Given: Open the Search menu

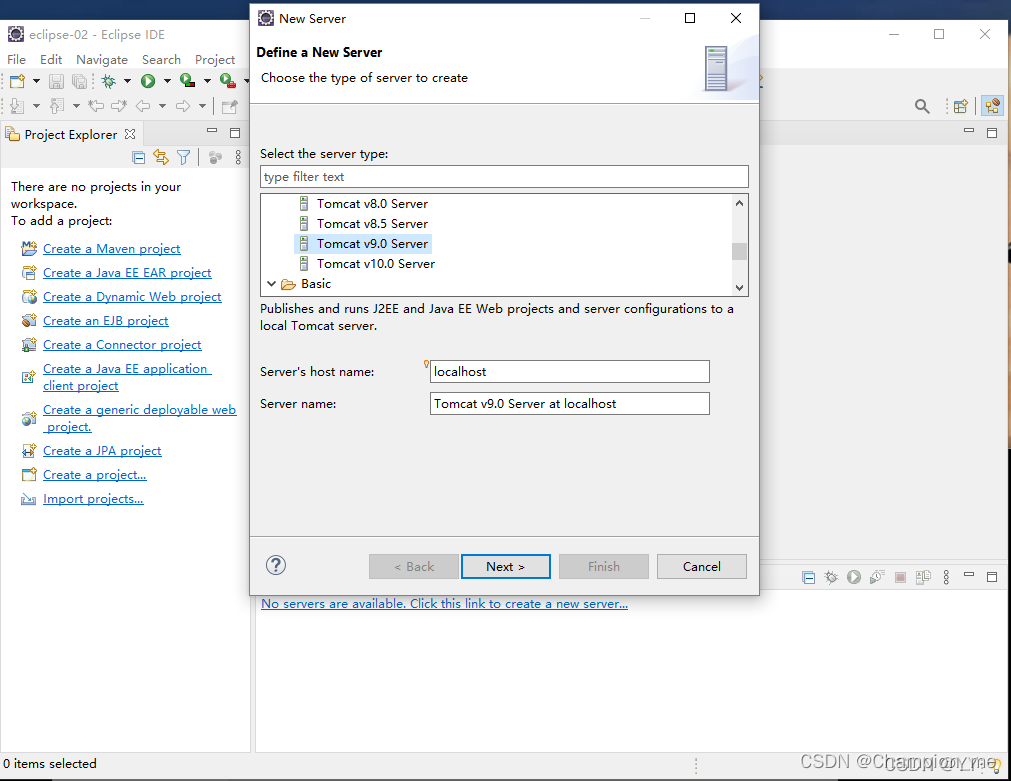Looking at the screenshot, I should tap(161, 59).
